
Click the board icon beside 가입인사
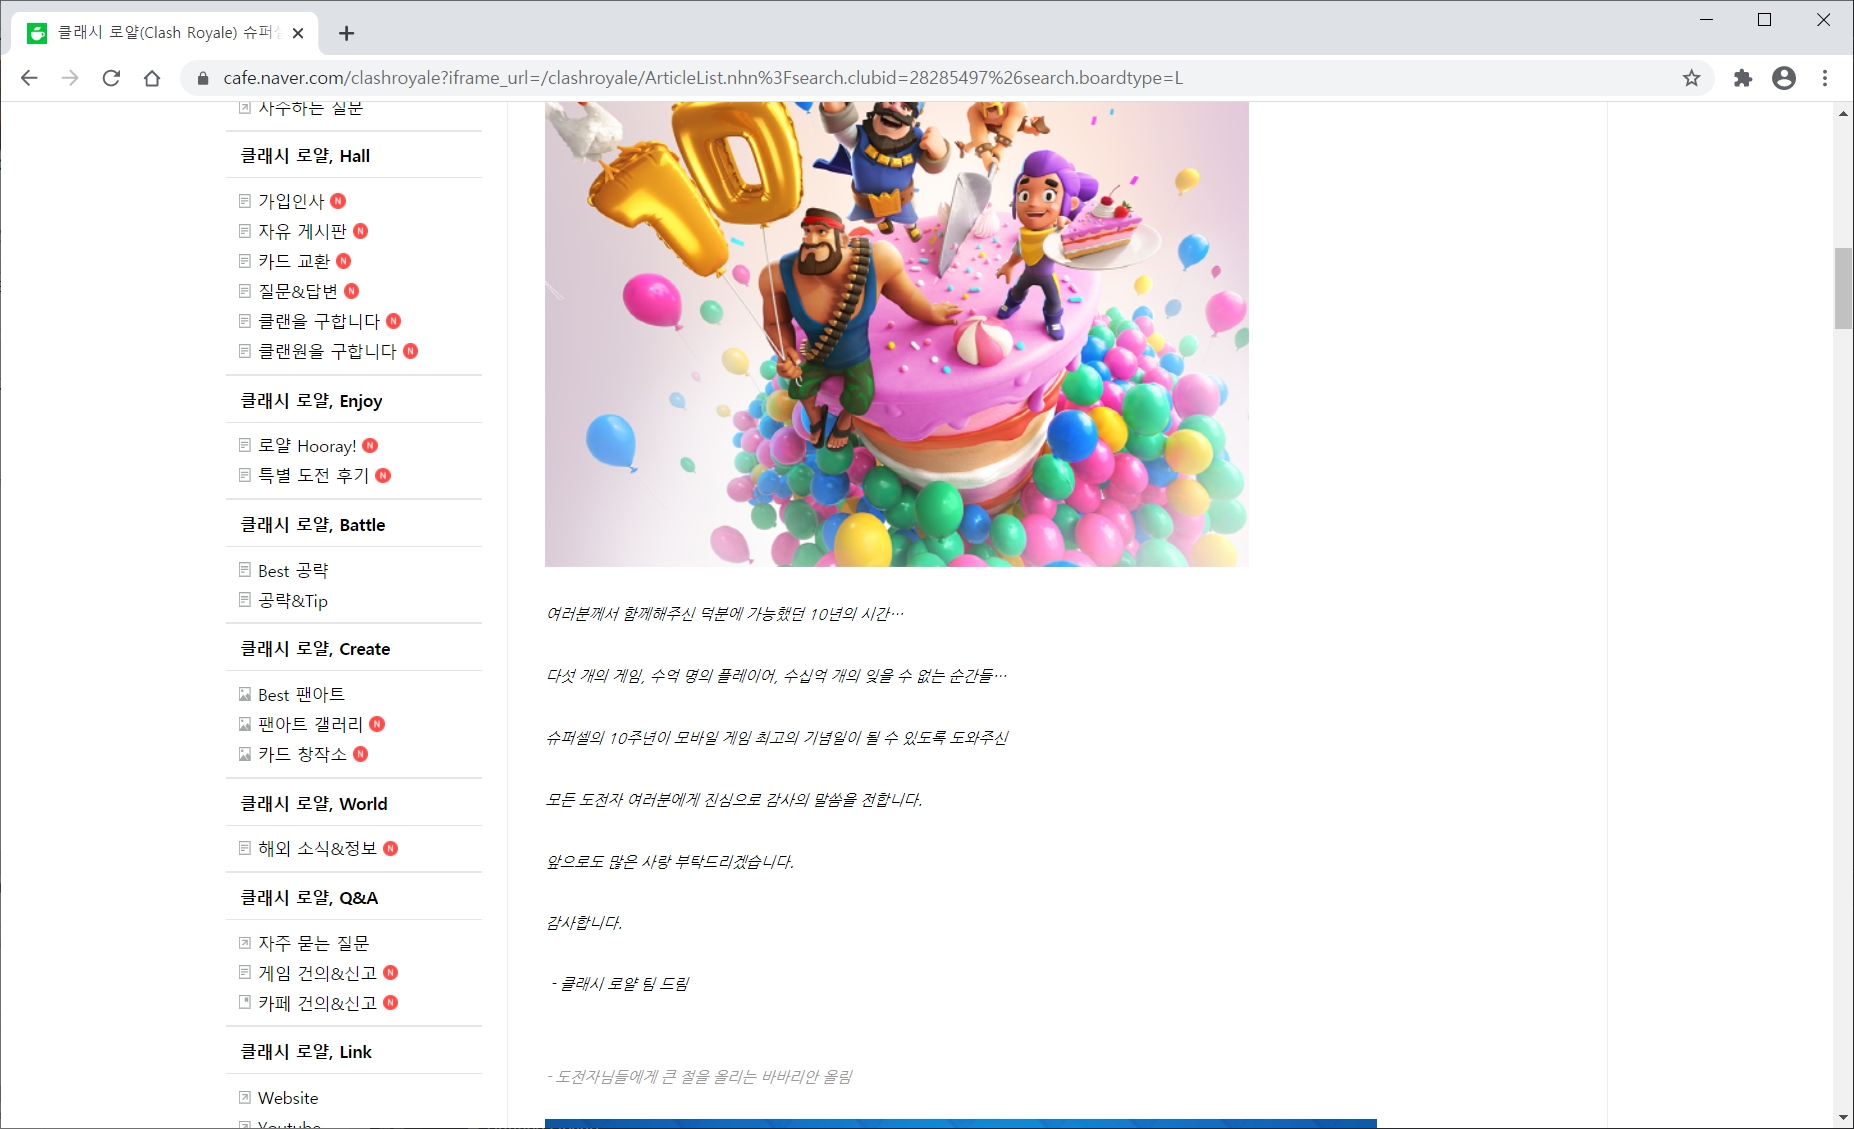pos(245,201)
